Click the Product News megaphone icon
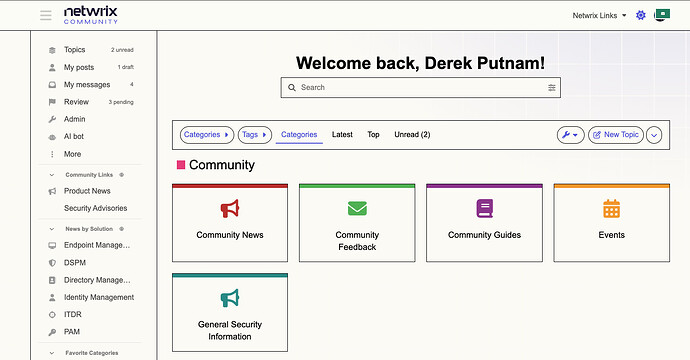690x360 pixels. click(52, 191)
